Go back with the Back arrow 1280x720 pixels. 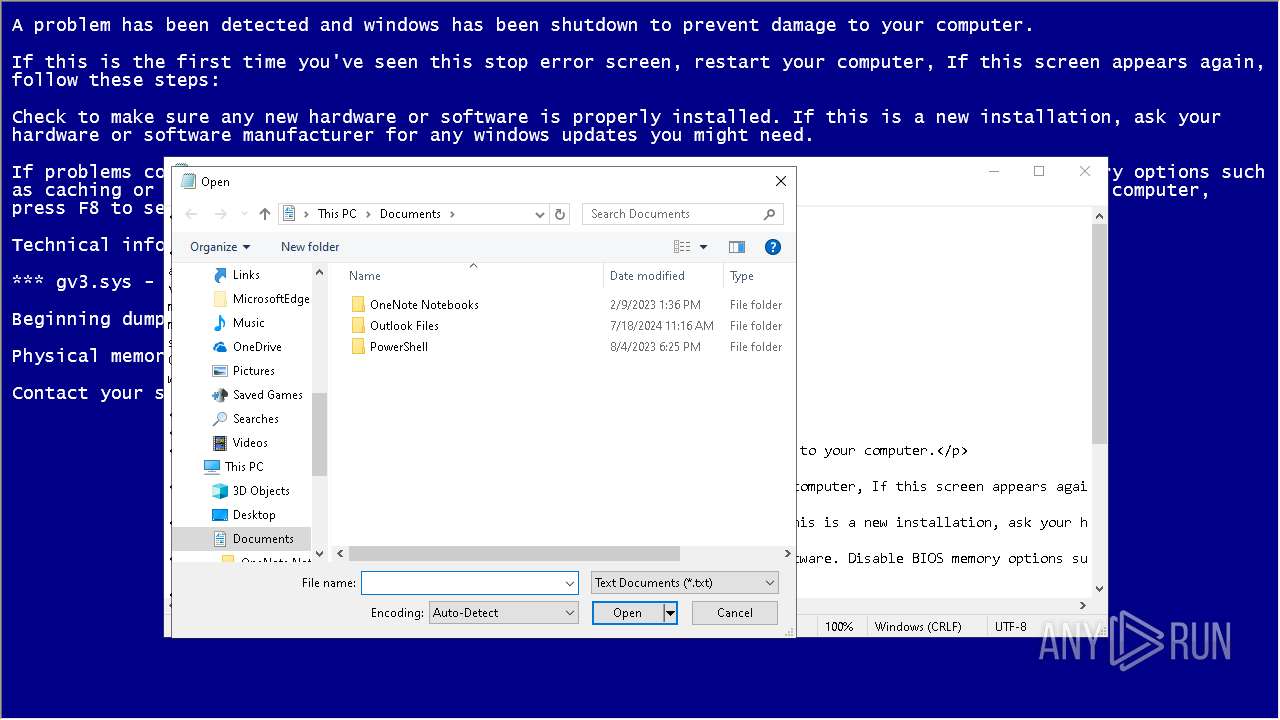coord(192,214)
